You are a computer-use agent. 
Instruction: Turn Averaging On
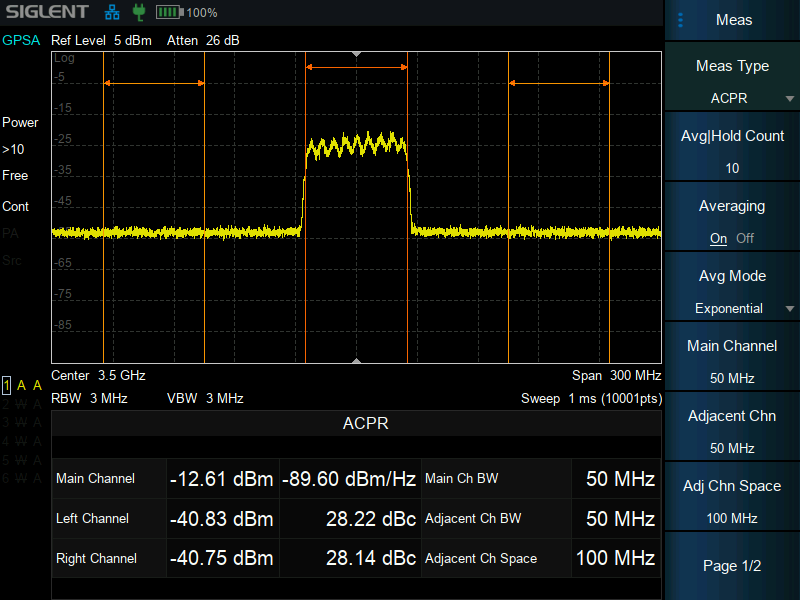(718, 238)
